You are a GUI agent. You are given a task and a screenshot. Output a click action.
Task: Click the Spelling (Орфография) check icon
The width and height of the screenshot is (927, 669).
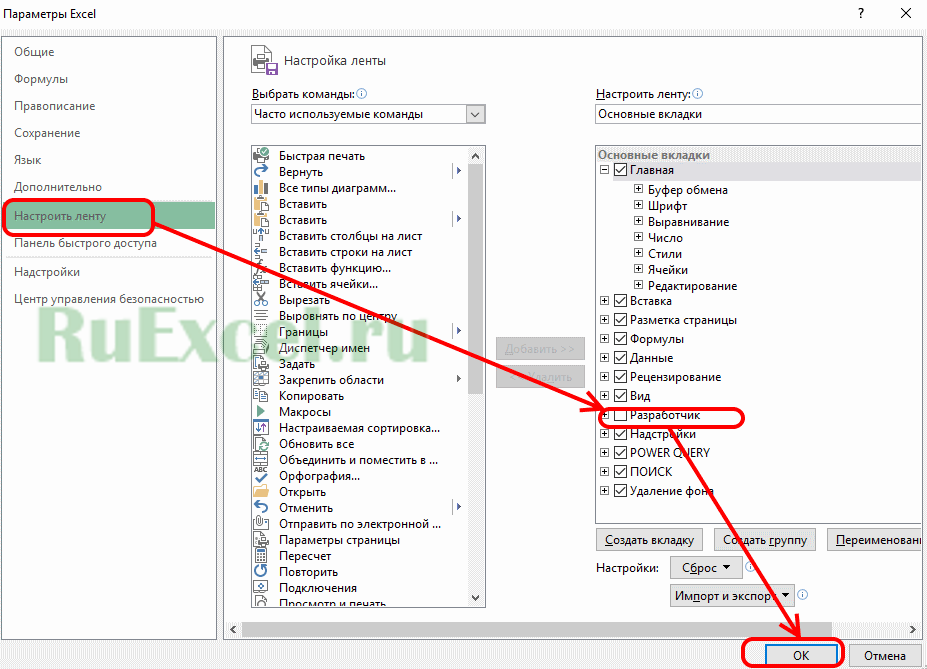coord(261,475)
